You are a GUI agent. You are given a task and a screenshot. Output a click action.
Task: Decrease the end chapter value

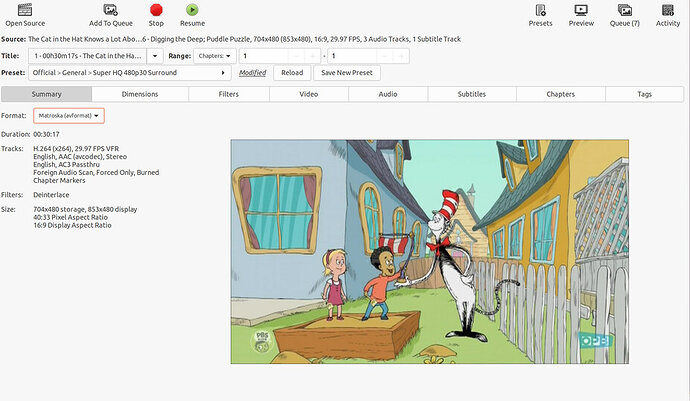pos(385,56)
